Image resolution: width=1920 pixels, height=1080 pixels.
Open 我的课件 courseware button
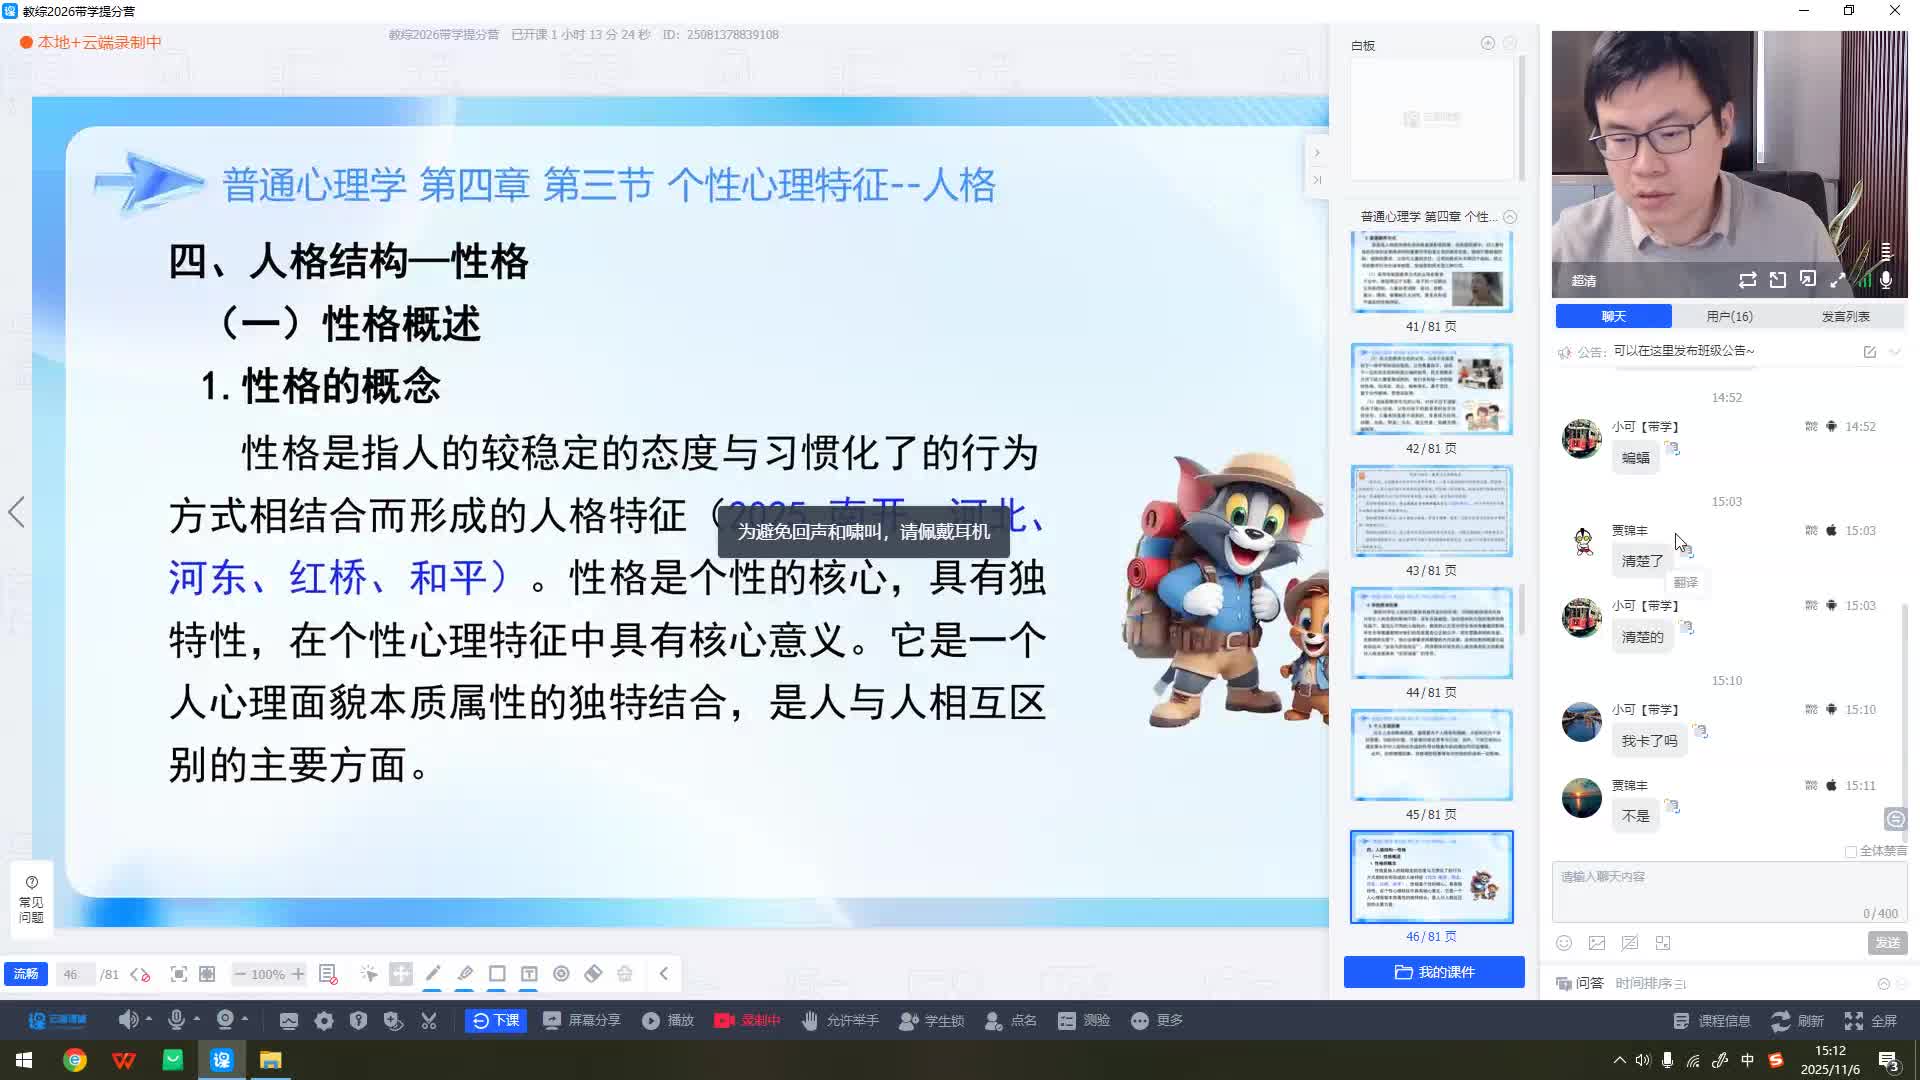[x=1433, y=972]
